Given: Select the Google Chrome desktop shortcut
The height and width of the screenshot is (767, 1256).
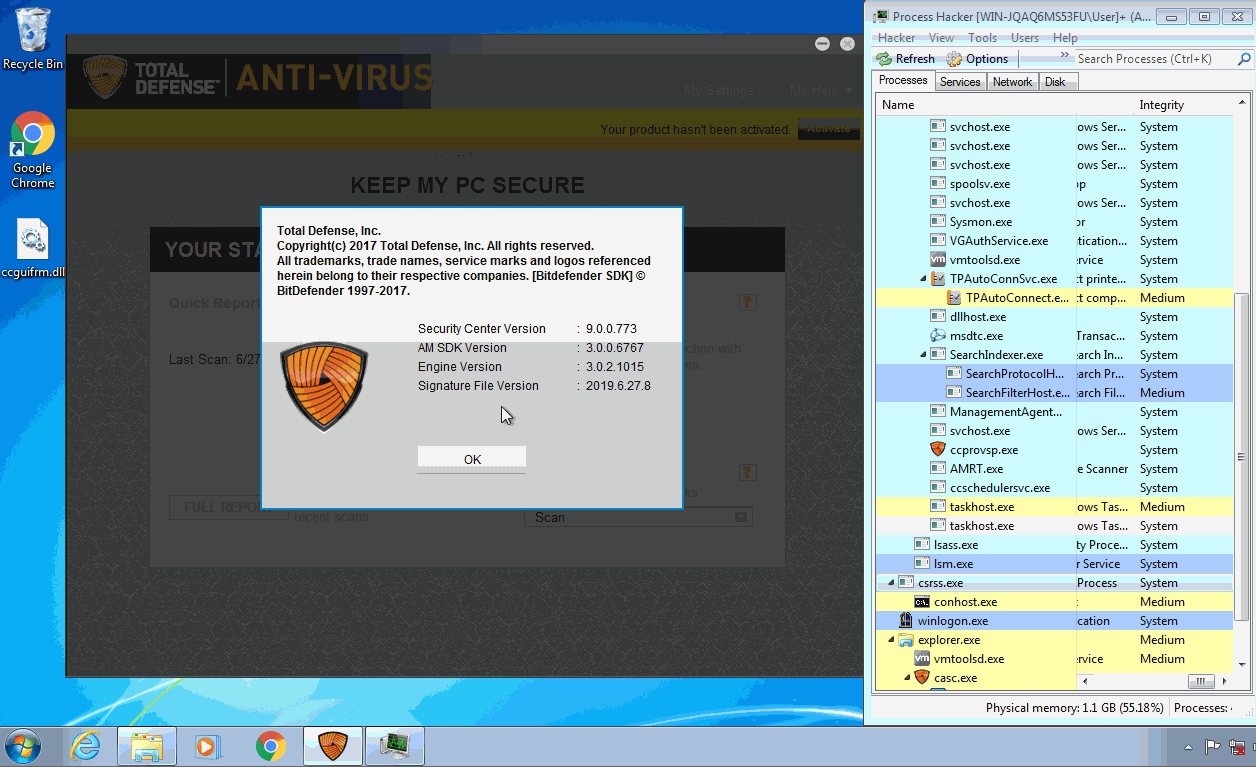Looking at the screenshot, I should tap(33, 150).
